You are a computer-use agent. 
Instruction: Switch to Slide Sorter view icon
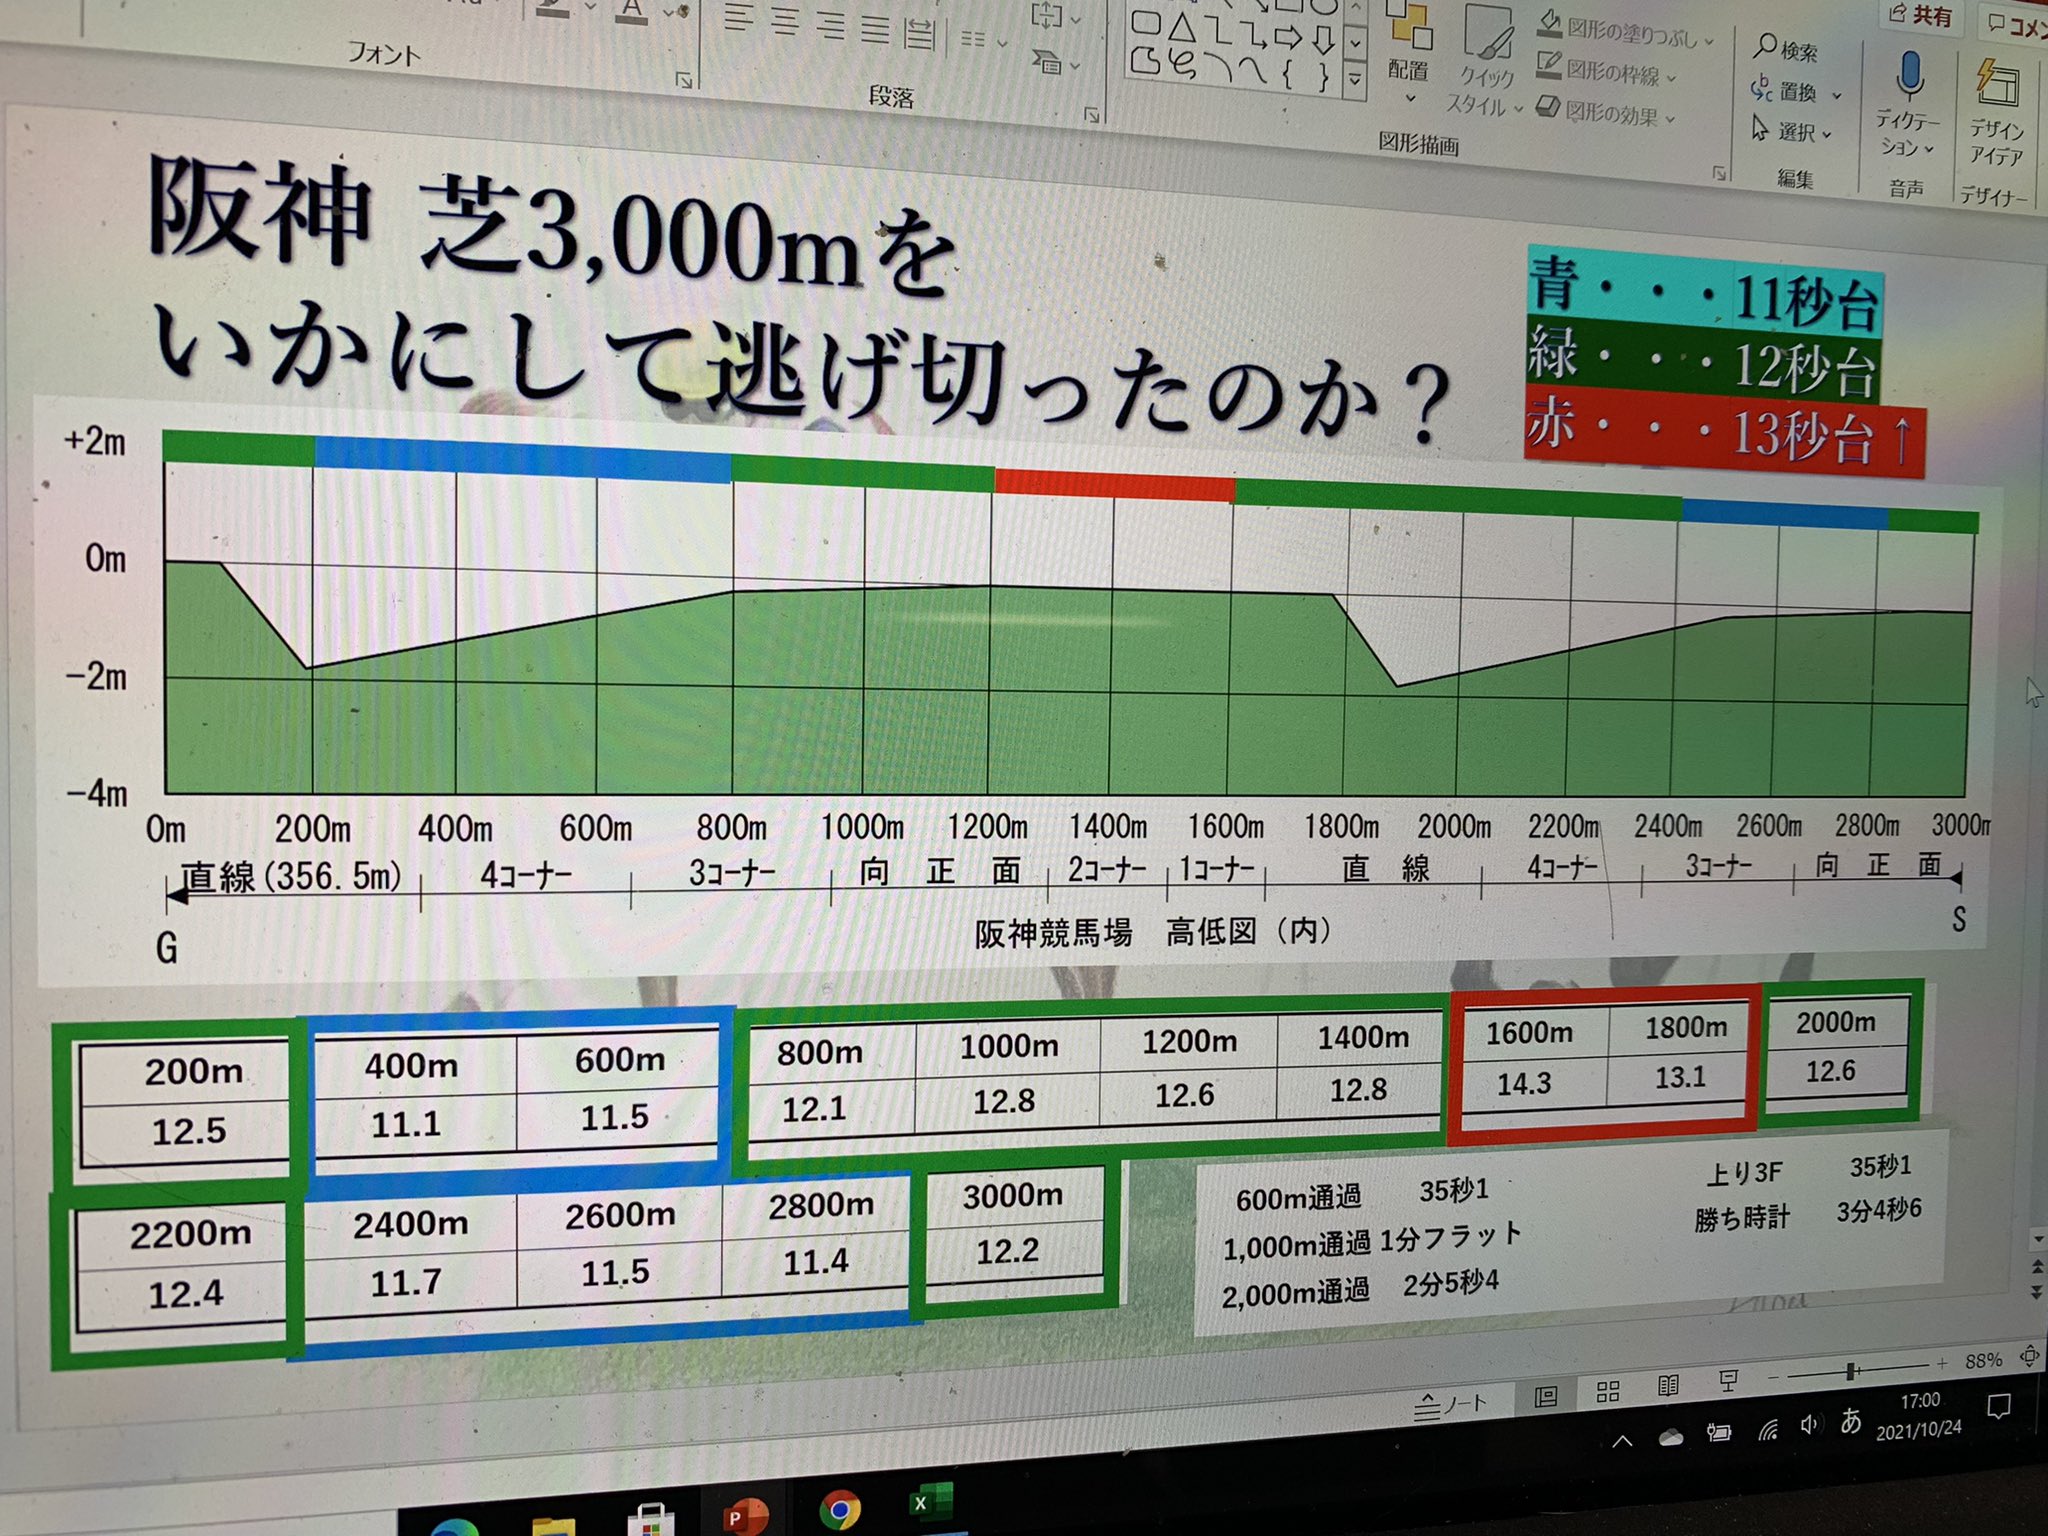(1608, 1392)
